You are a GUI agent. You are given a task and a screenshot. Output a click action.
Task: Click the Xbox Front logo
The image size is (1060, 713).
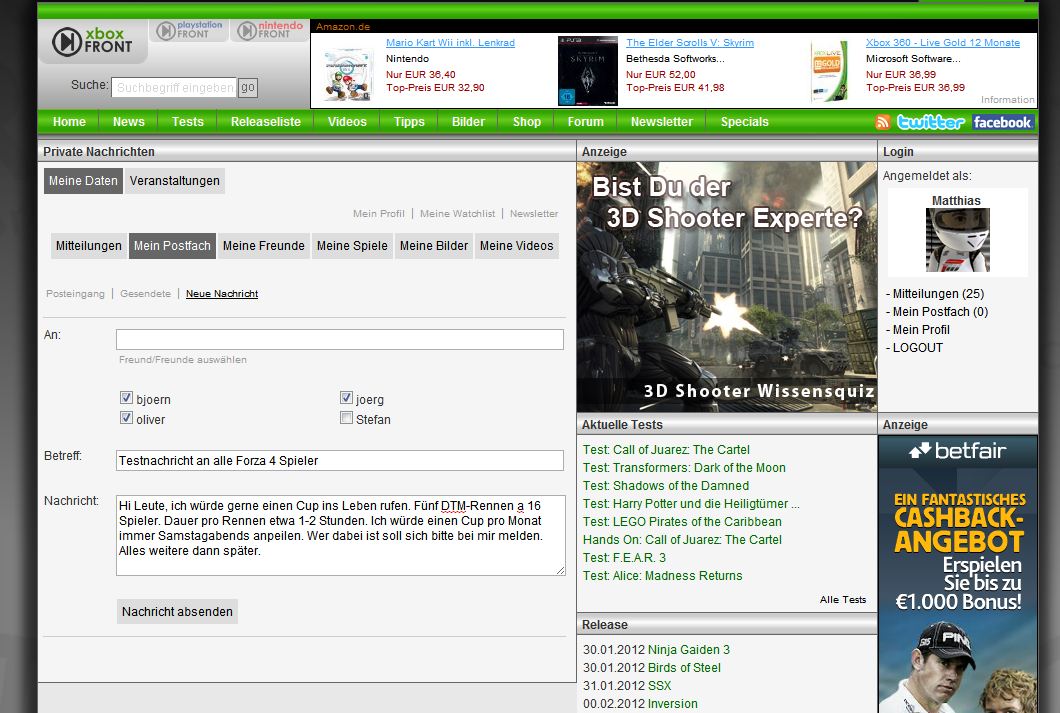pyautogui.click(x=92, y=41)
